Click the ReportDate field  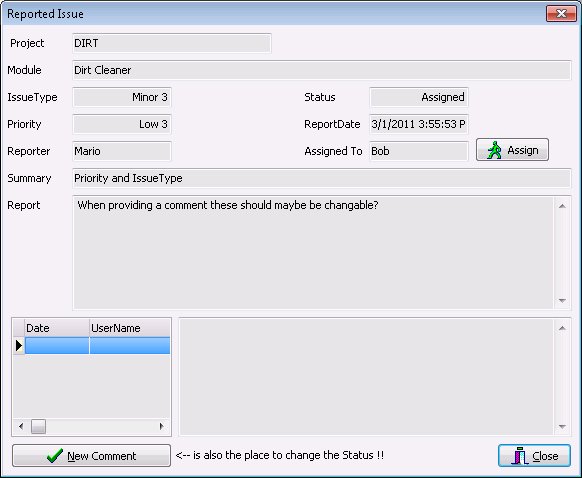tap(419, 124)
